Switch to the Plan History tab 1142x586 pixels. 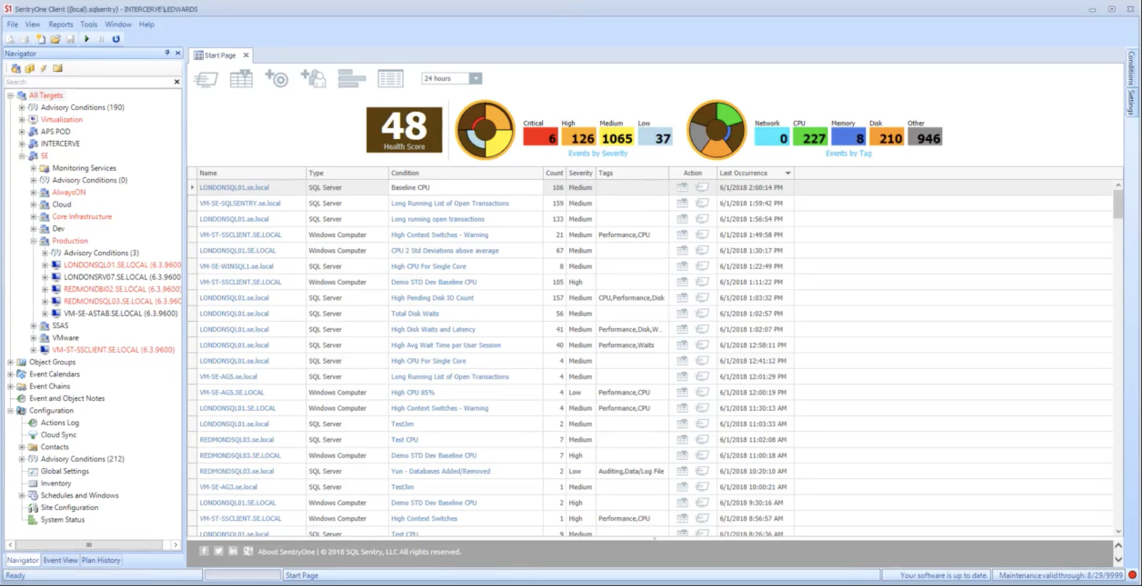(101, 560)
